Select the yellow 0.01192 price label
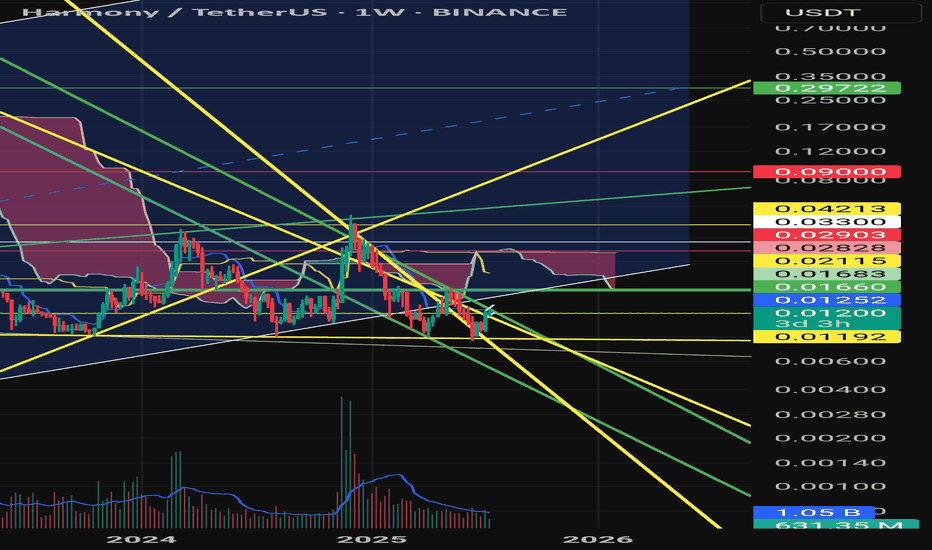Viewport: 932px width, 550px height. pos(826,337)
